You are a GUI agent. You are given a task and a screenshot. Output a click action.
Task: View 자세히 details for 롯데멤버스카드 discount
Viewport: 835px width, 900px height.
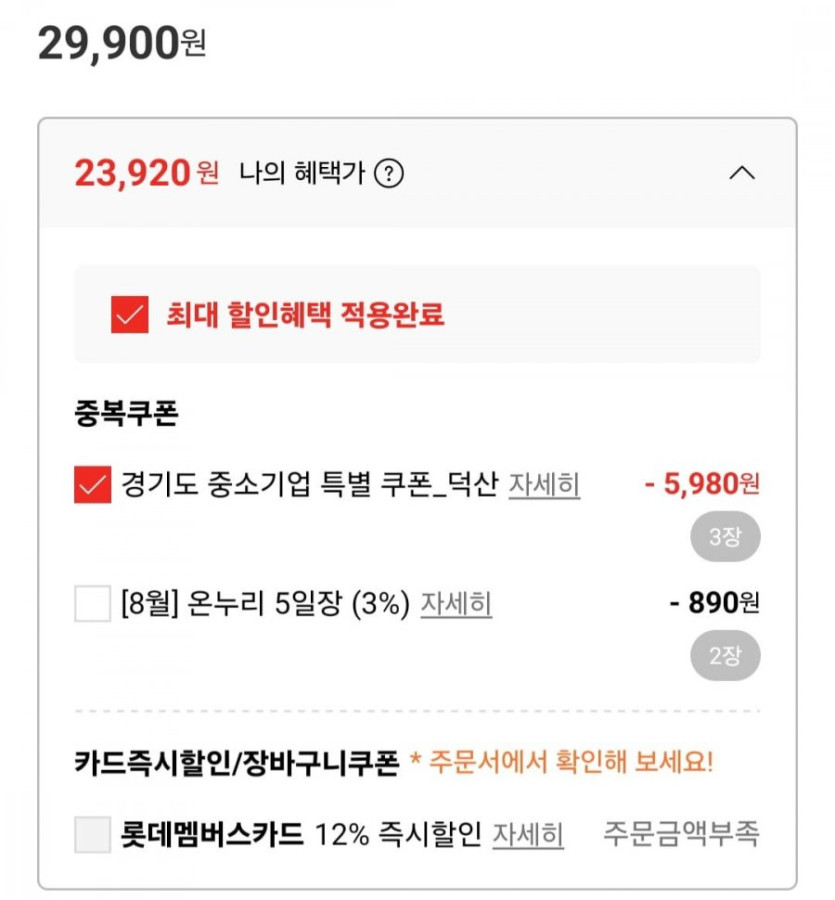[527, 834]
